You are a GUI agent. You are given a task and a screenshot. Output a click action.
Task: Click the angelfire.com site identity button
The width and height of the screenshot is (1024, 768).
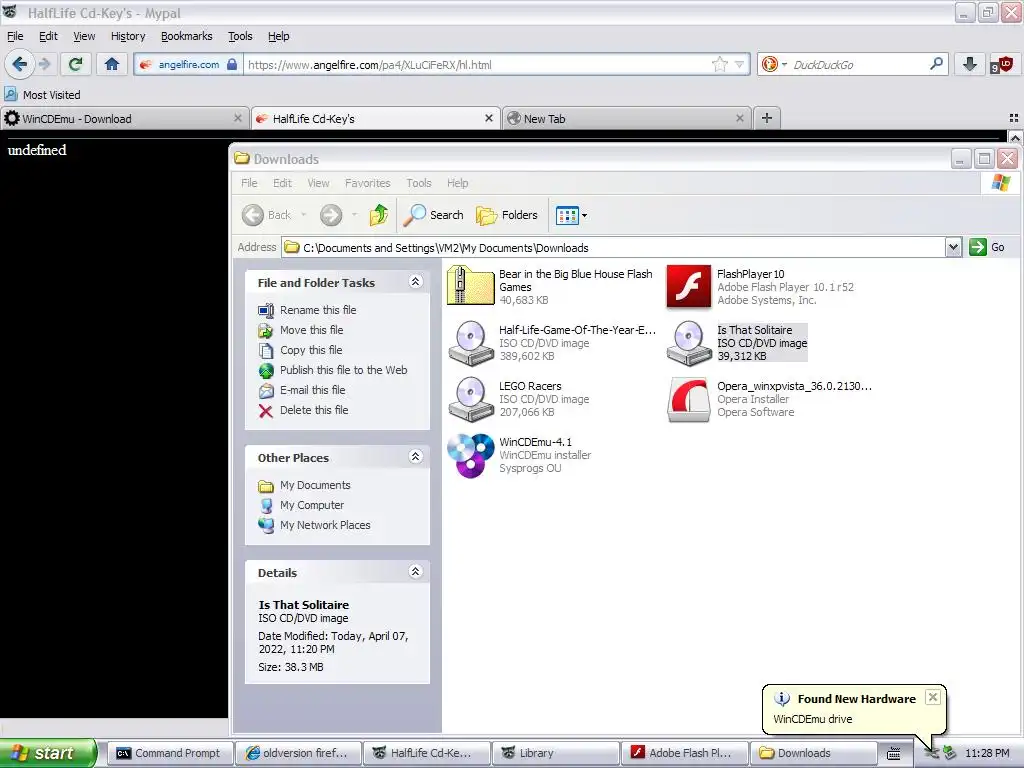point(188,64)
